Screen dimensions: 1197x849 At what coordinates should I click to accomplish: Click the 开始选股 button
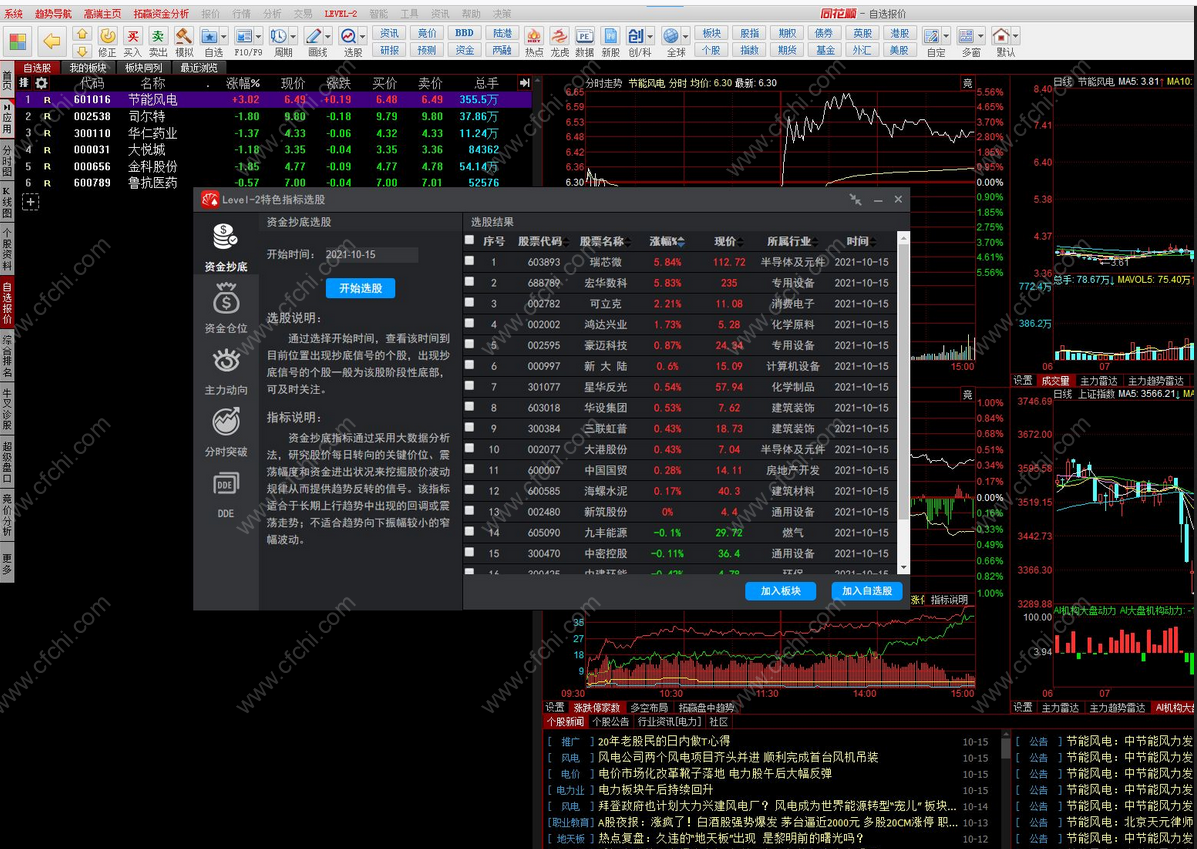[x=360, y=288]
